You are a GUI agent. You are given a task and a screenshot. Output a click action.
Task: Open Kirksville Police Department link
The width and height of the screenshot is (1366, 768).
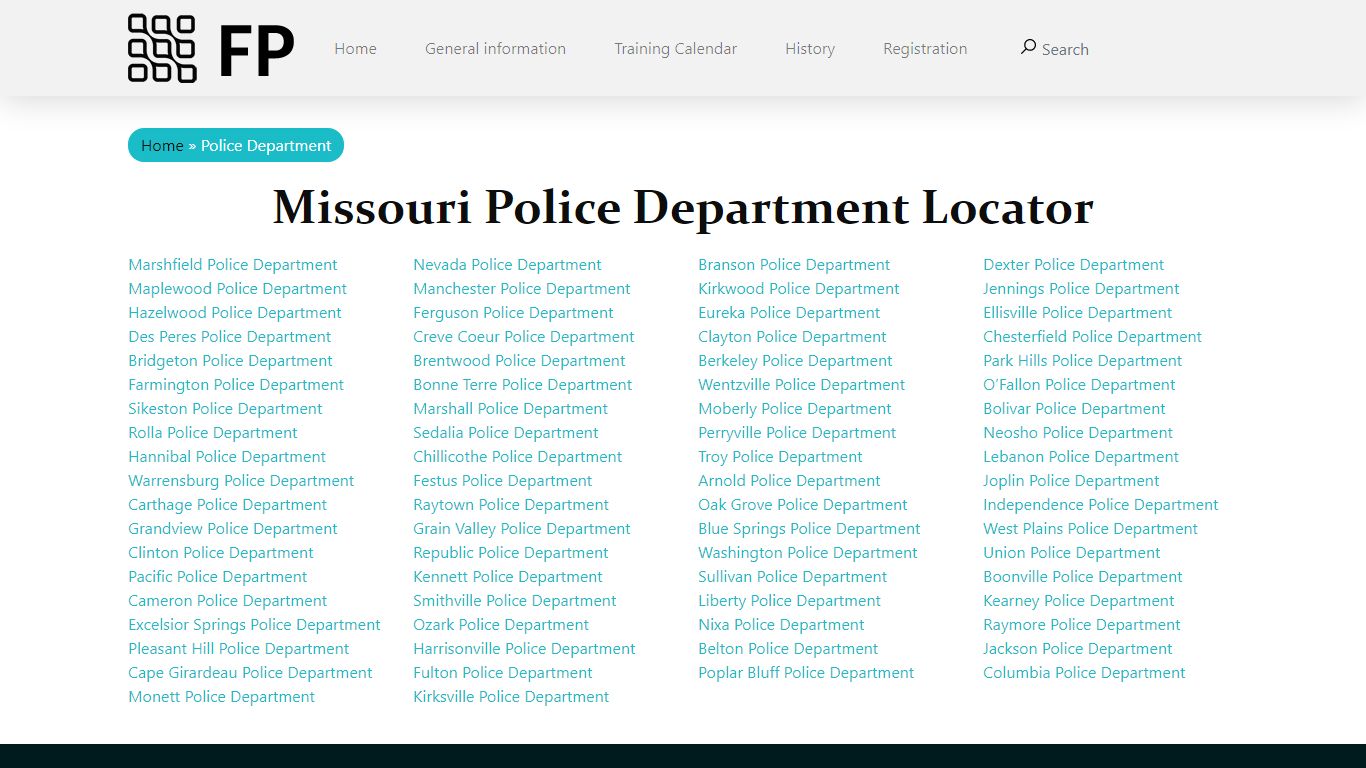(x=511, y=697)
